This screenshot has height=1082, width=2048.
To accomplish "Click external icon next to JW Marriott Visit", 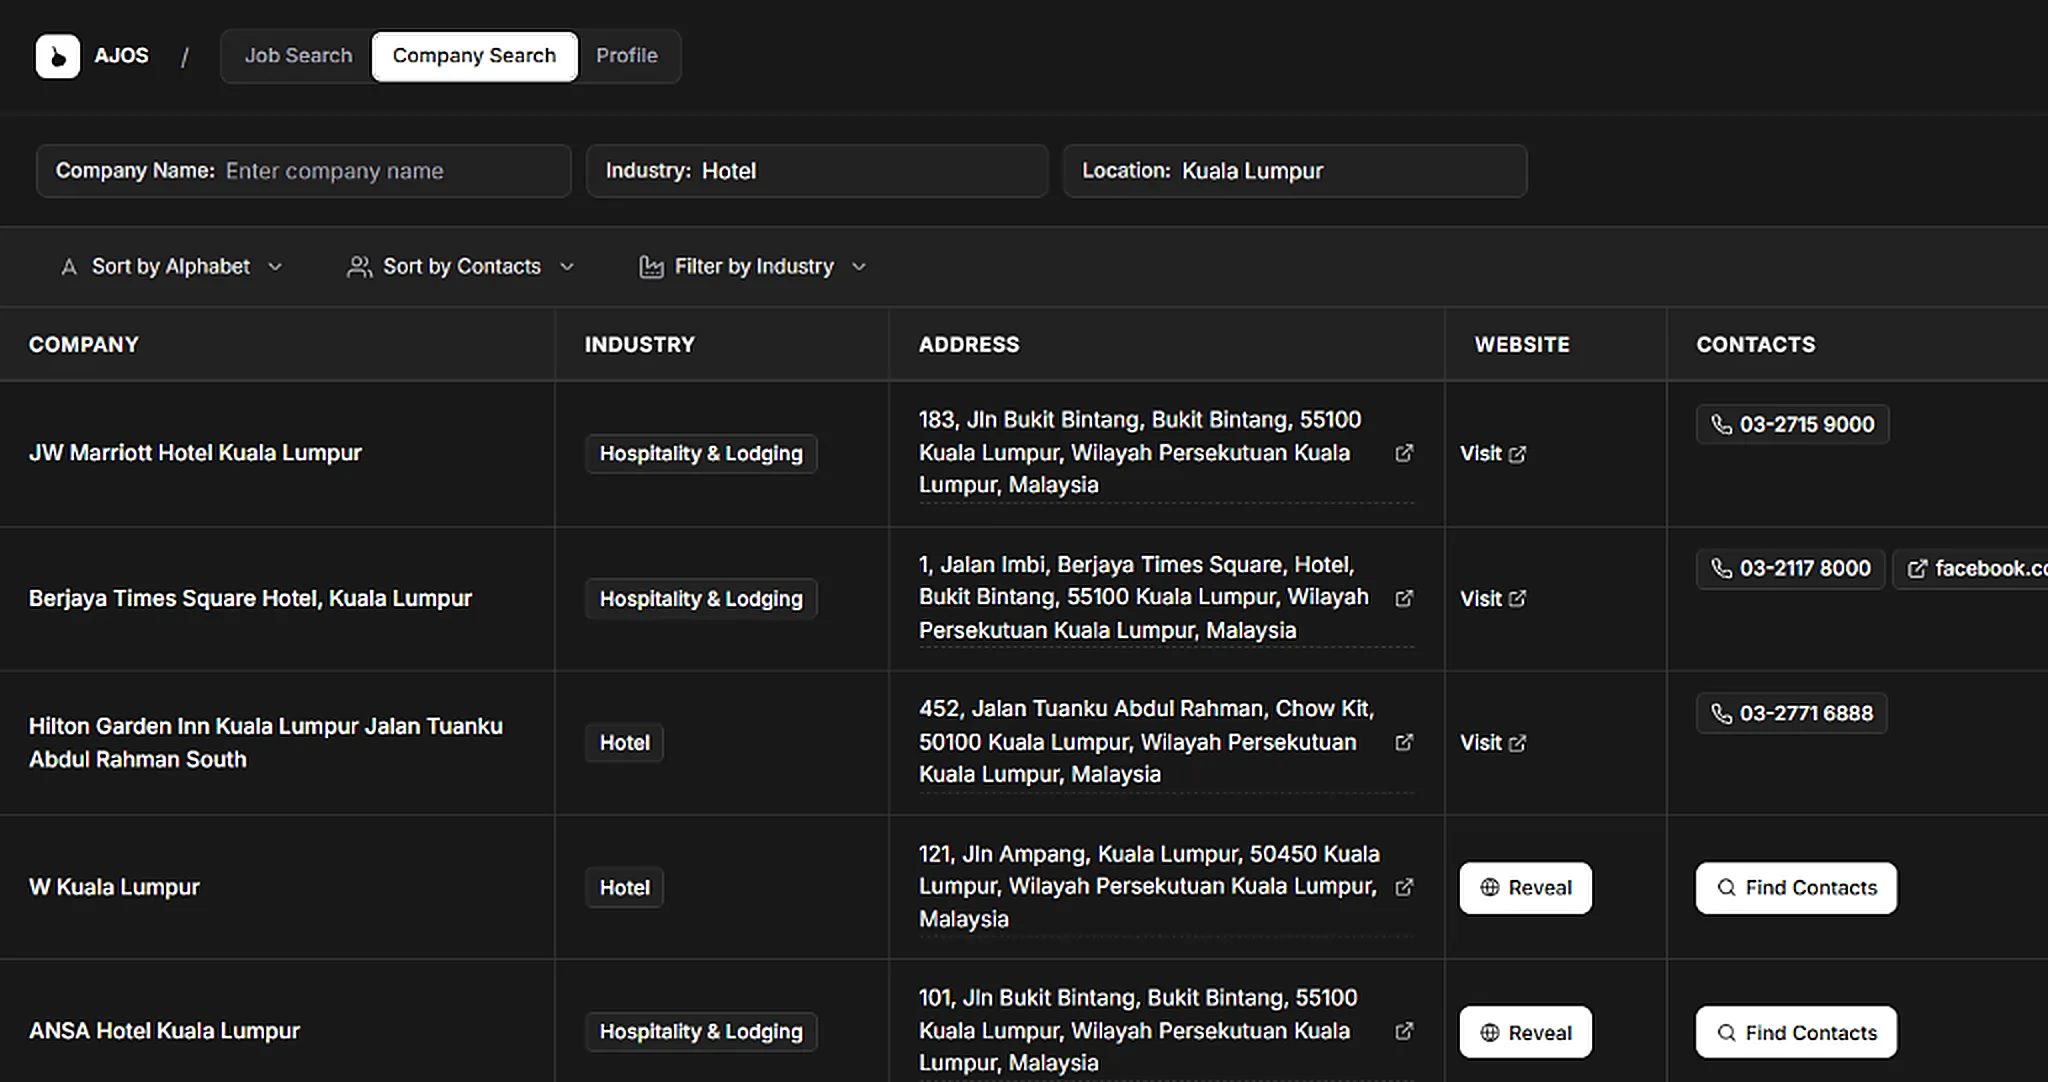I will (x=1517, y=454).
